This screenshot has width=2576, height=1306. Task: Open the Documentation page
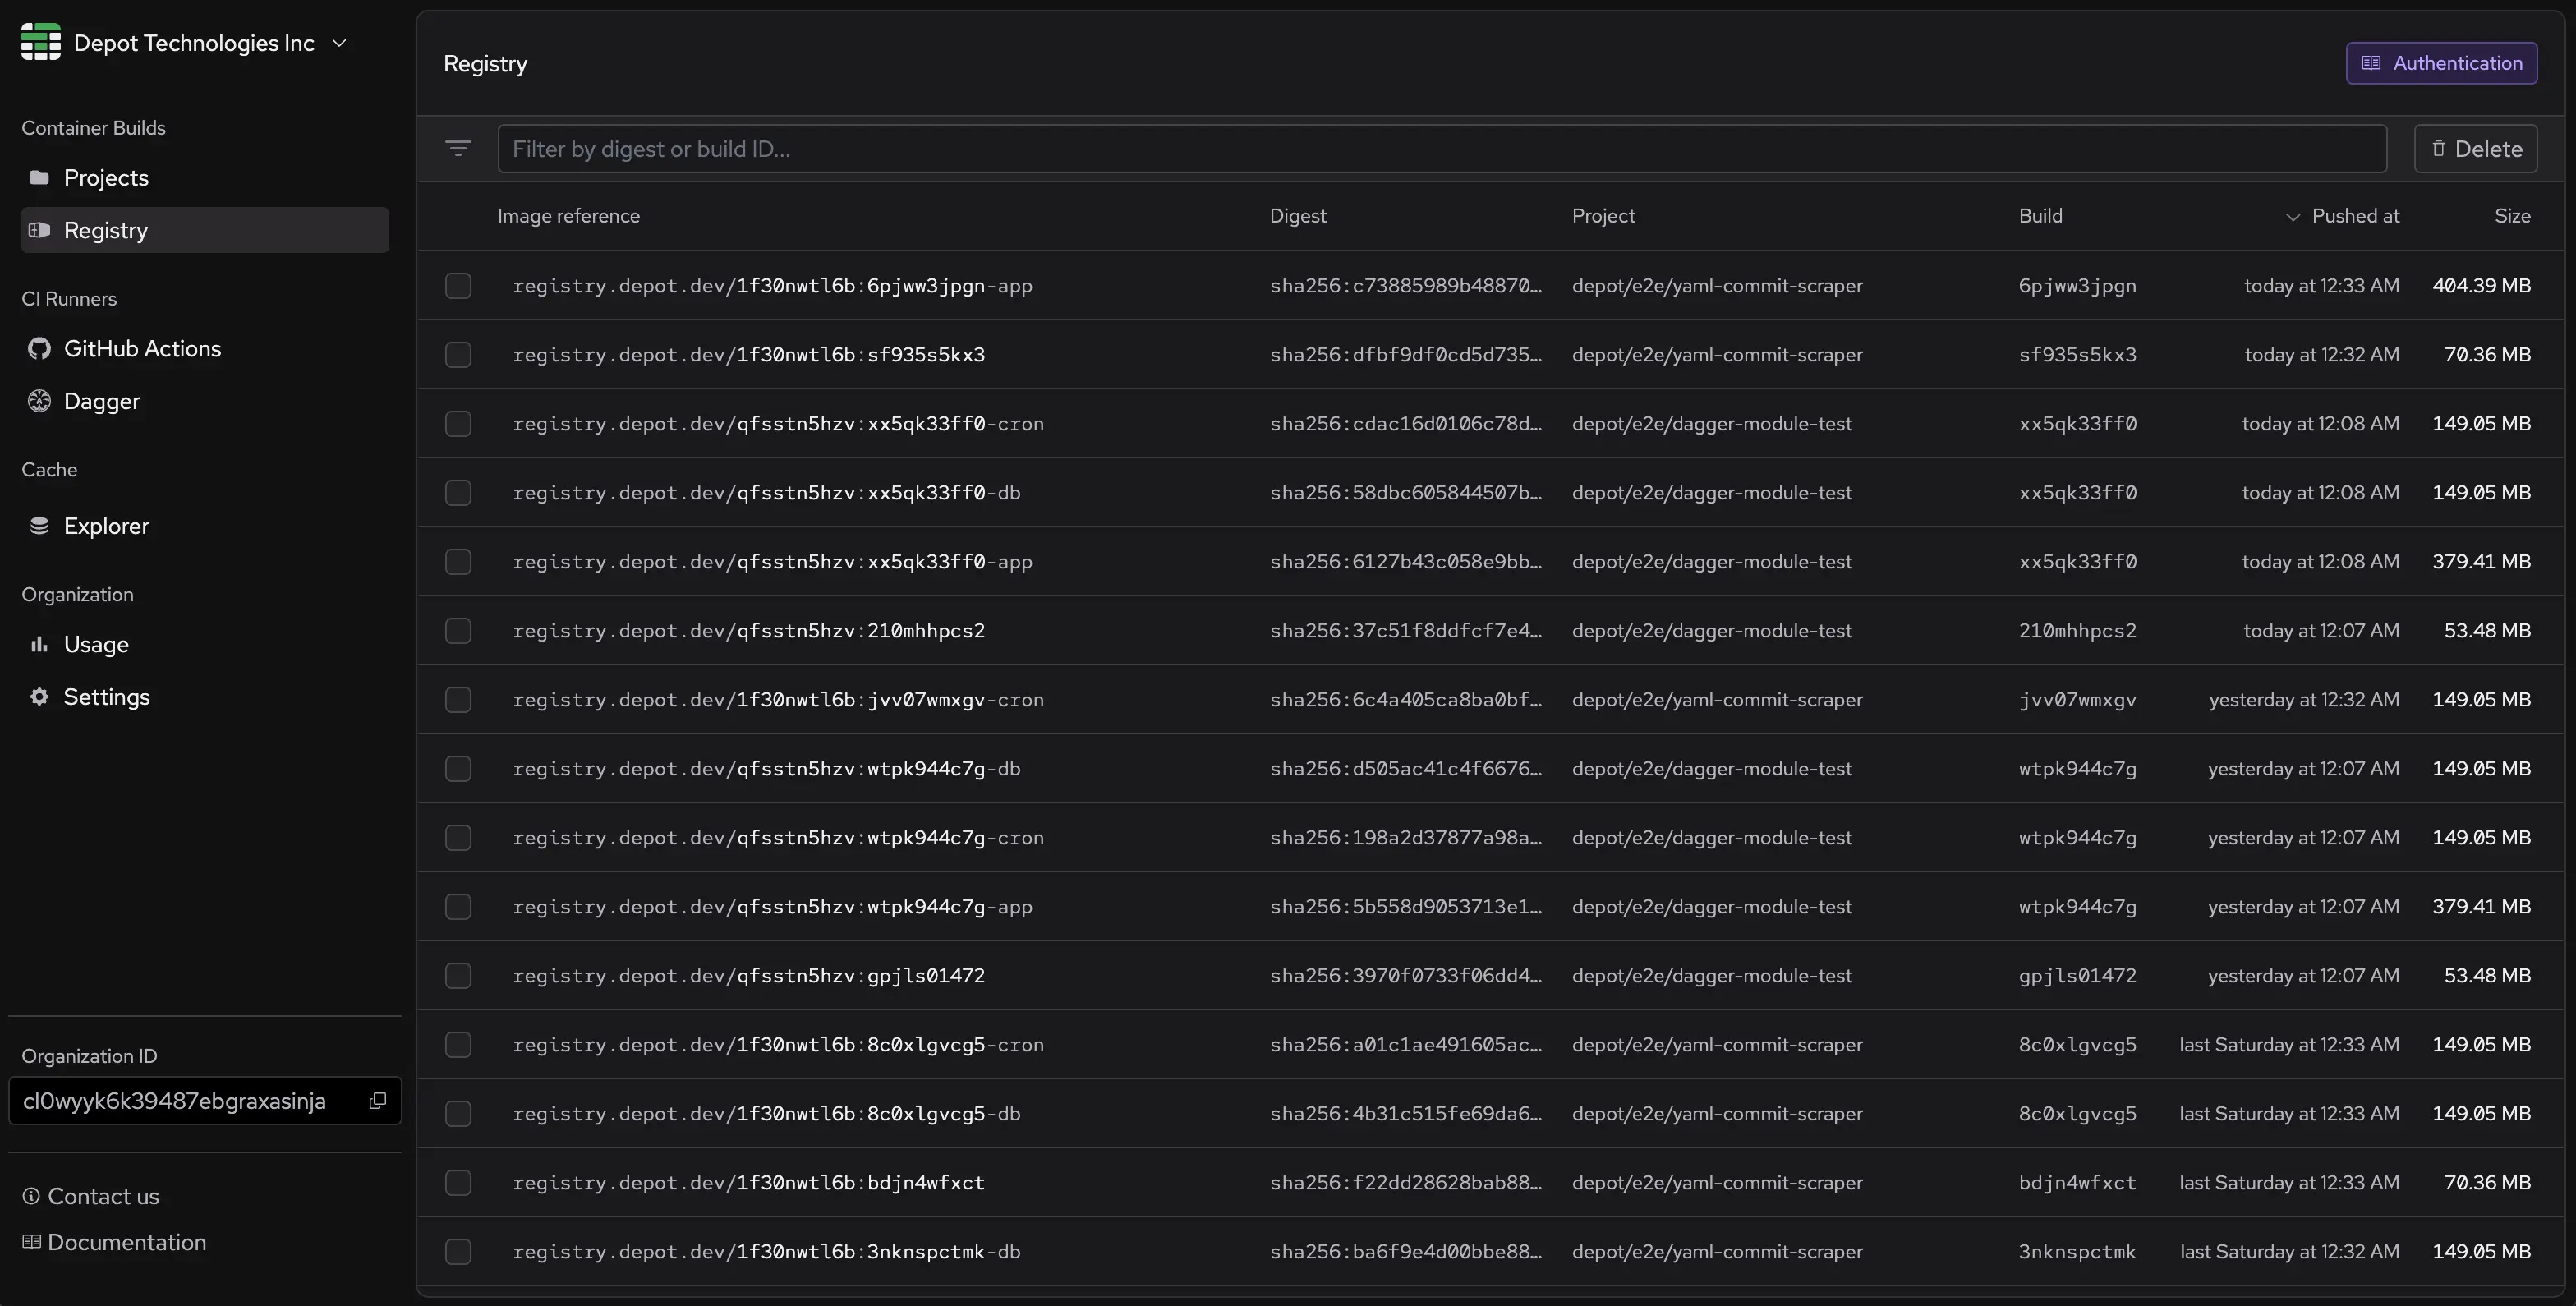(126, 1242)
